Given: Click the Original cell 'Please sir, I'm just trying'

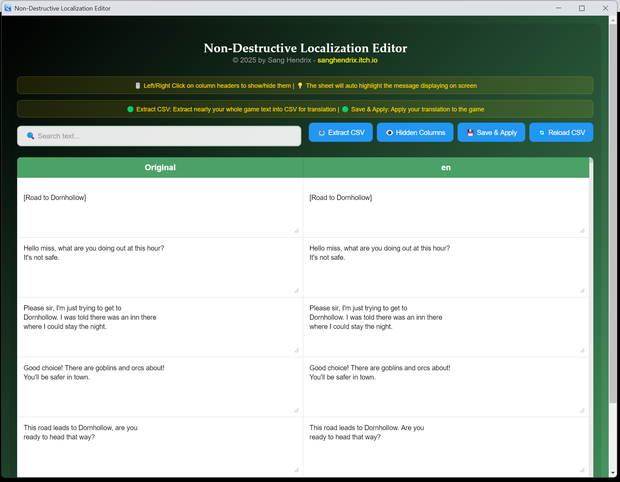Looking at the screenshot, I should [160, 327].
